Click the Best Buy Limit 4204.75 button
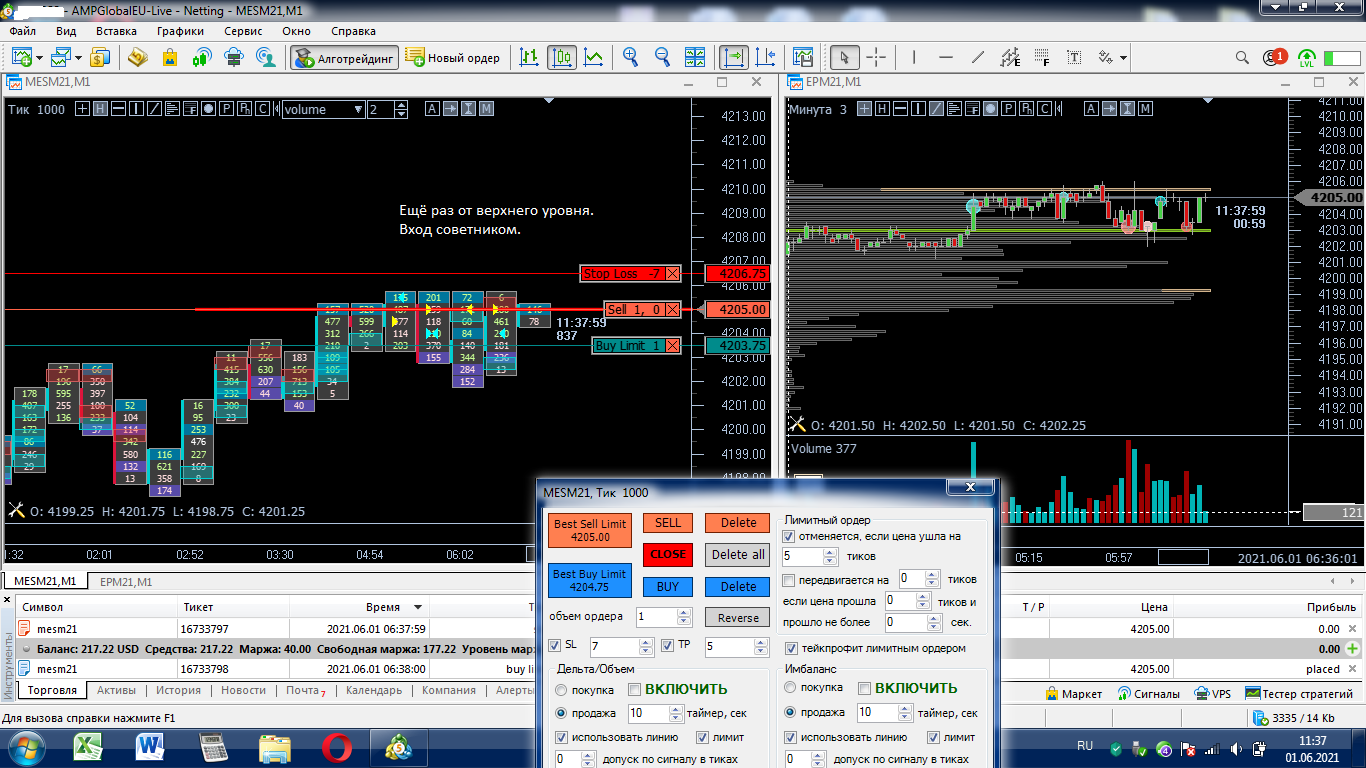The width and height of the screenshot is (1366, 768). coord(590,580)
